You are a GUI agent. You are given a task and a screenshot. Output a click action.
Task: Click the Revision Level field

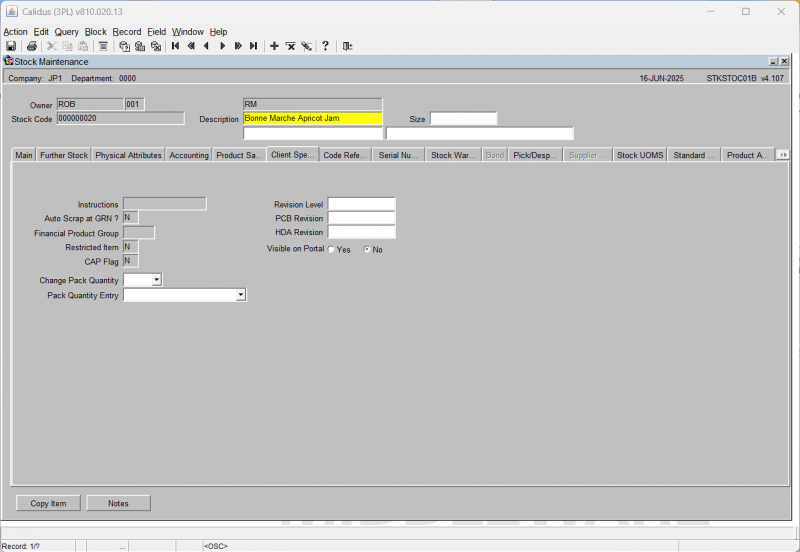pyautogui.click(x=361, y=204)
